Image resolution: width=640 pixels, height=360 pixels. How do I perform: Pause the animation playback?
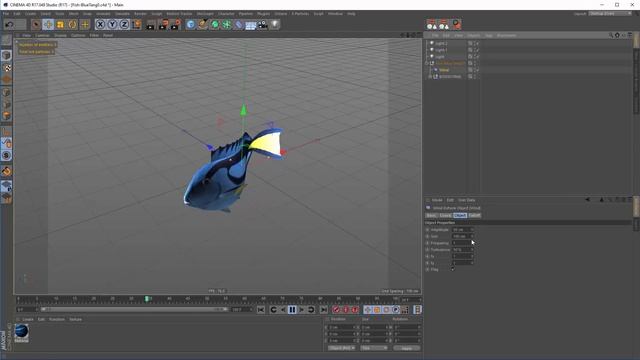coord(292,310)
